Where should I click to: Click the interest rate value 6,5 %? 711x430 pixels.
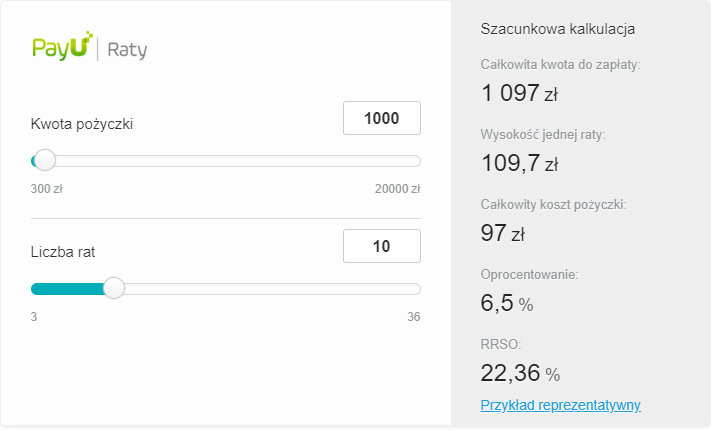pyautogui.click(x=507, y=303)
